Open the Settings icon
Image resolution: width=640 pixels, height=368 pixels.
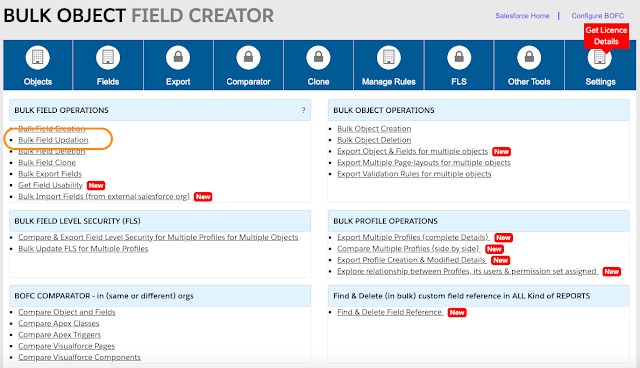coord(600,58)
